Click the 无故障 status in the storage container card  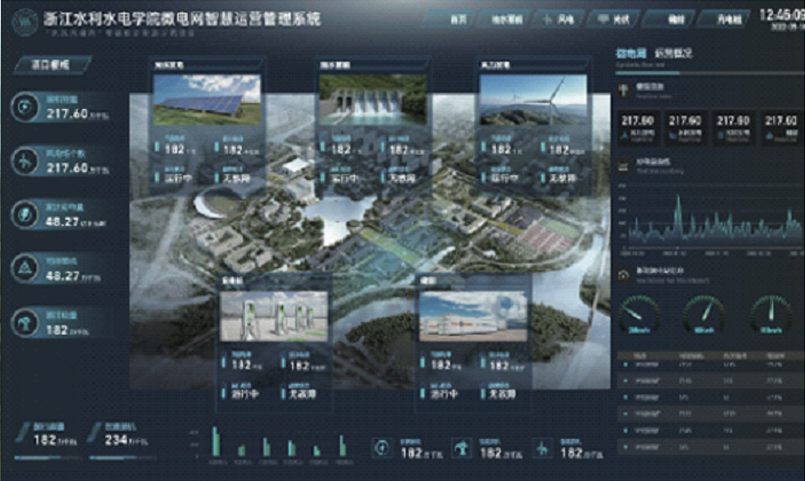click(503, 394)
